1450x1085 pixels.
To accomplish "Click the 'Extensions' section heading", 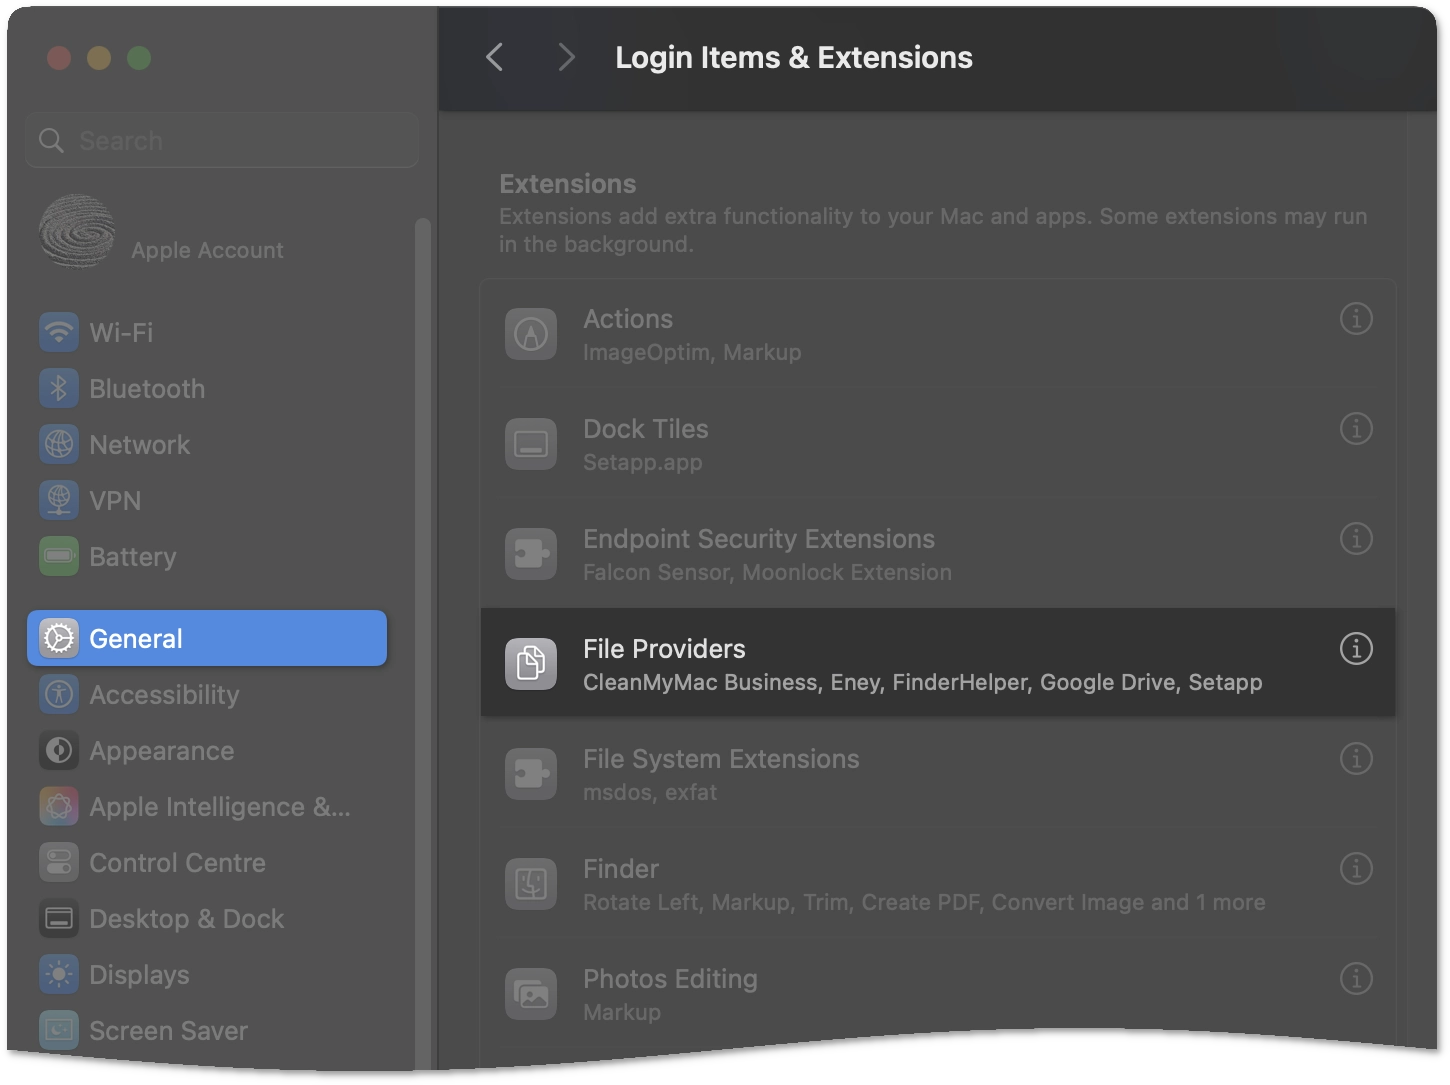I will (x=568, y=184).
